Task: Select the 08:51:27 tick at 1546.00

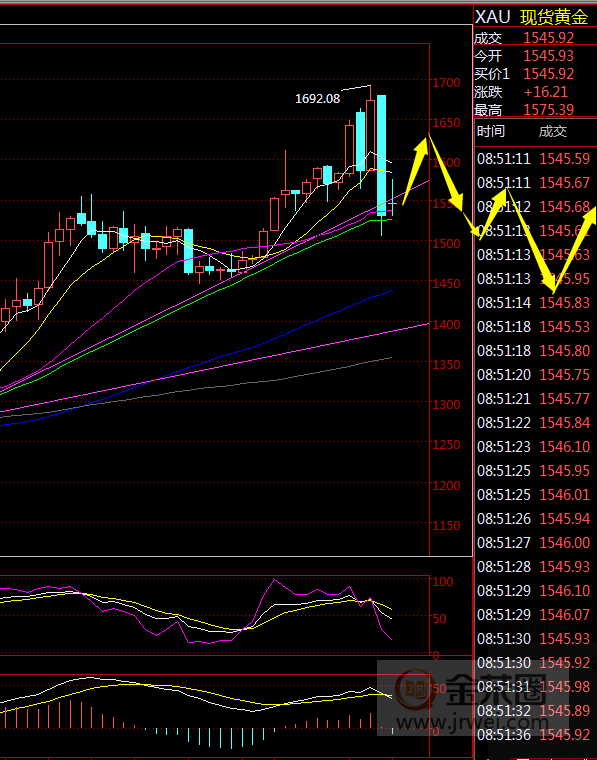Action: click(x=534, y=542)
